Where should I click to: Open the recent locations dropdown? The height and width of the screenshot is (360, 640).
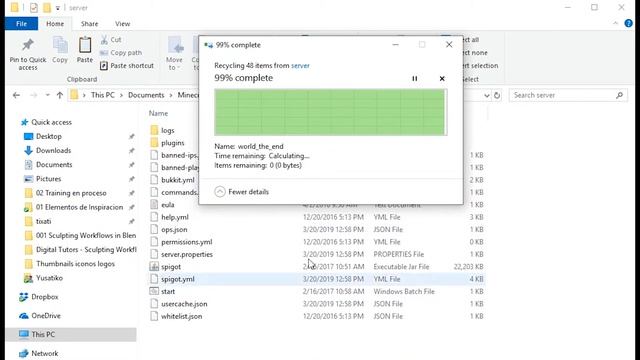click(47, 95)
